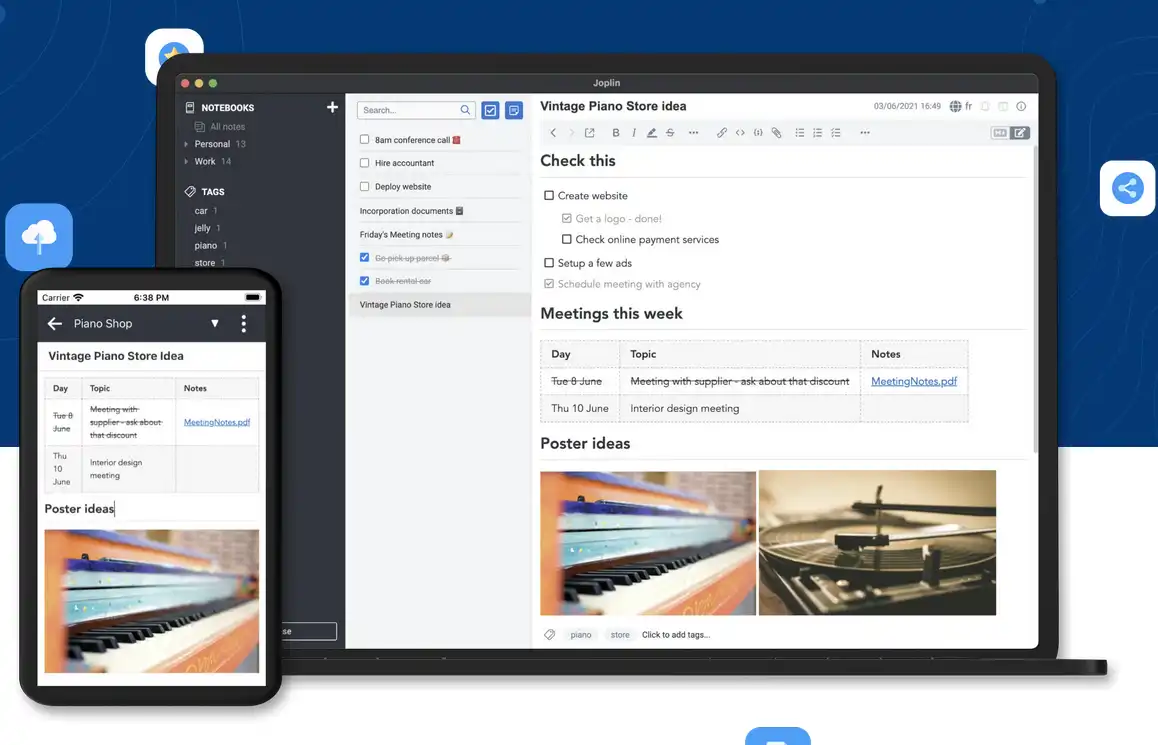Uncheck the "Book rental car" to-do

click(365, 281)
